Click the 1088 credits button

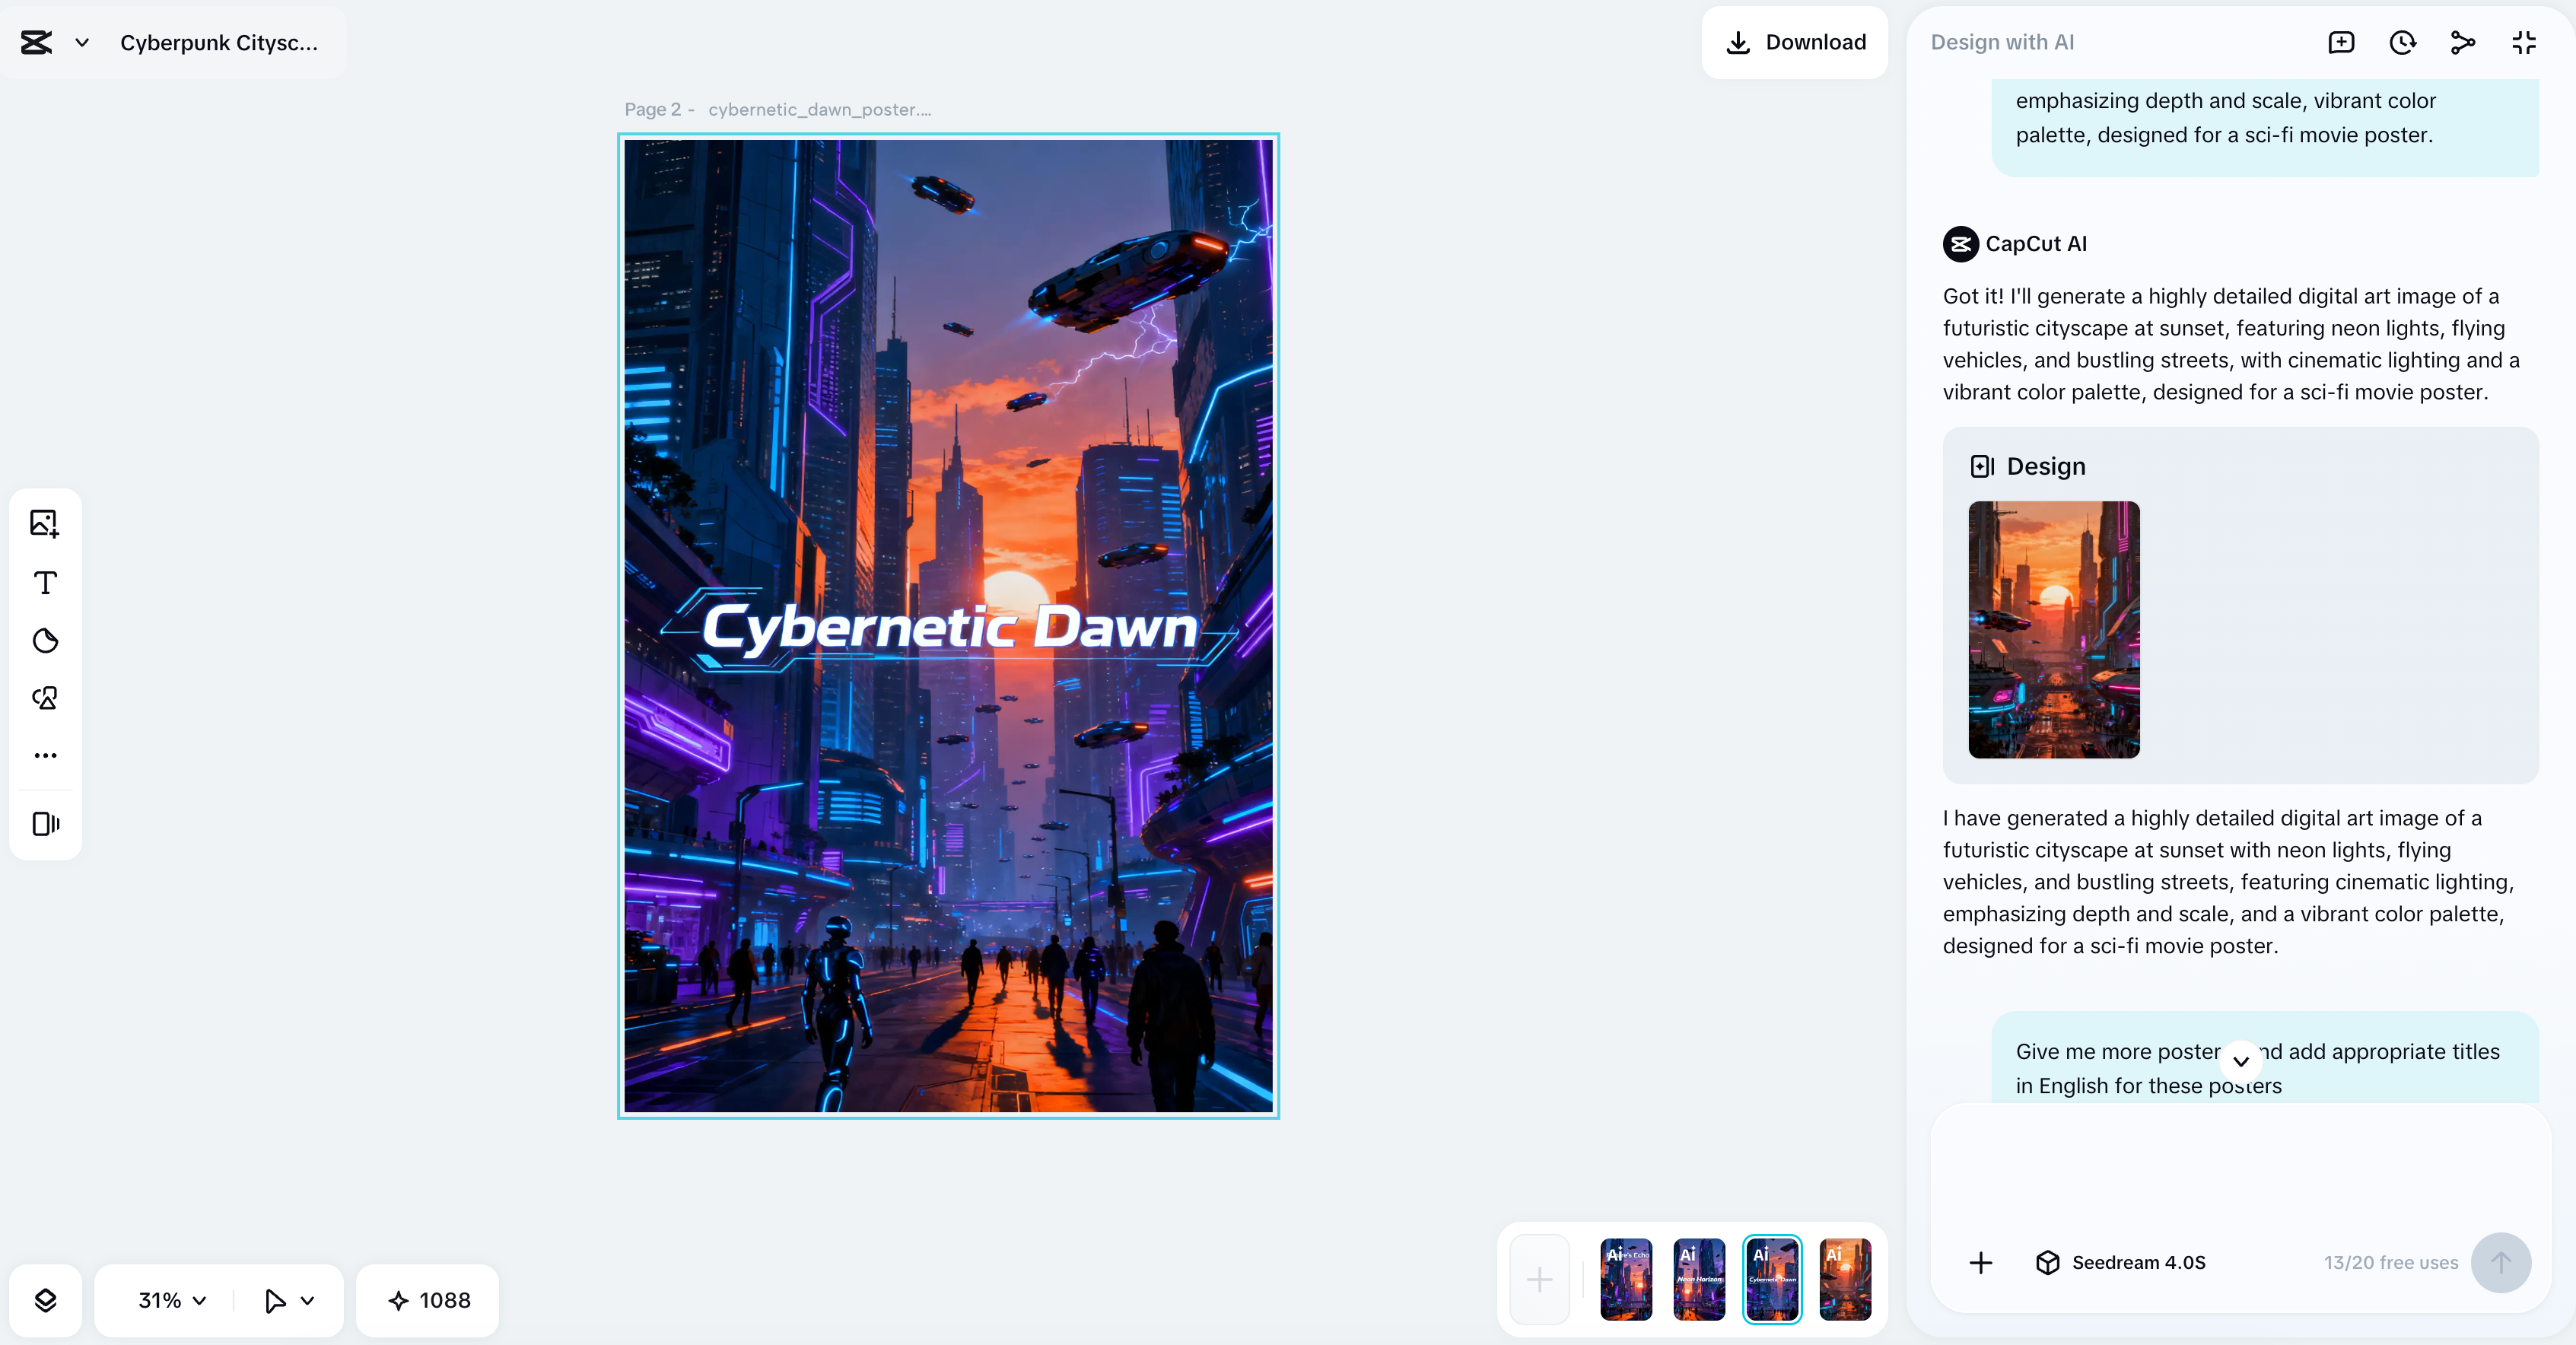pos(427,1301)
